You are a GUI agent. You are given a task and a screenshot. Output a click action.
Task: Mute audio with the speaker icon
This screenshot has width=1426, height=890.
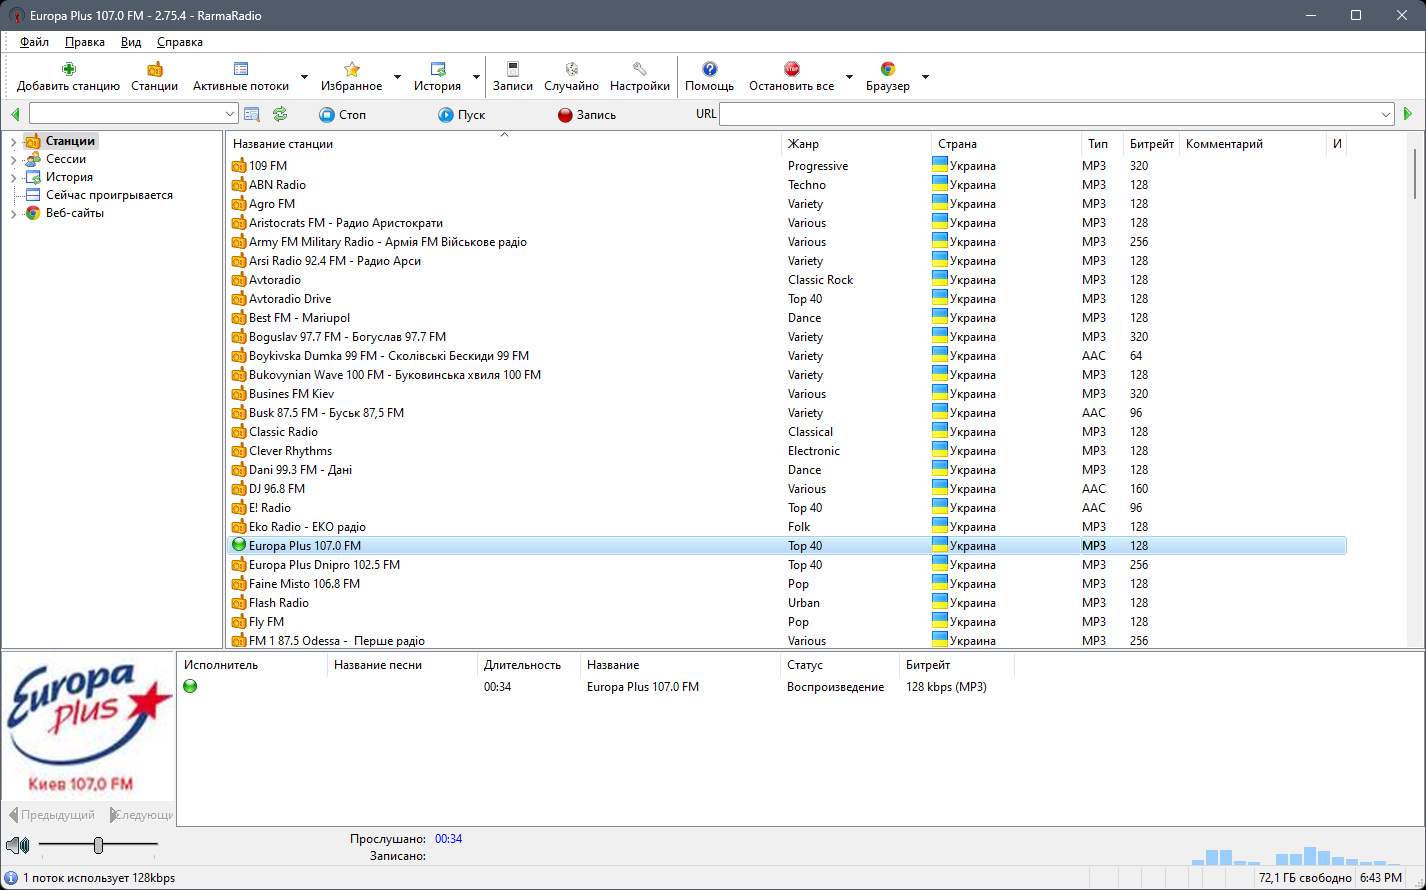18,845
